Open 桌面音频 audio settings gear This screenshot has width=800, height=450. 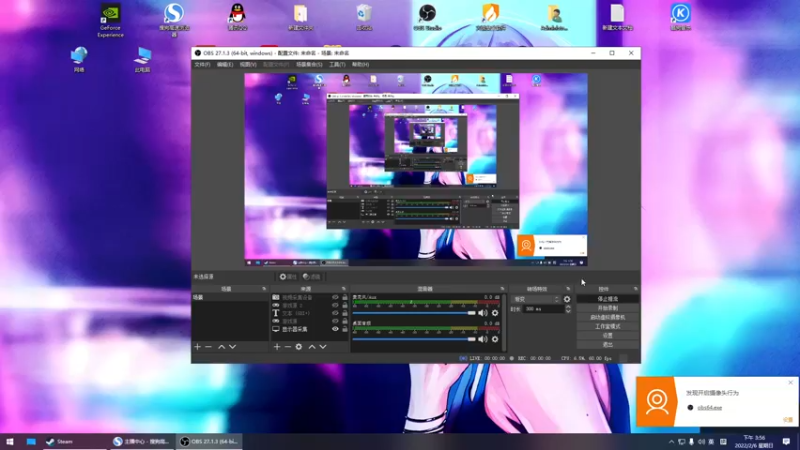[x=495, y=339]
